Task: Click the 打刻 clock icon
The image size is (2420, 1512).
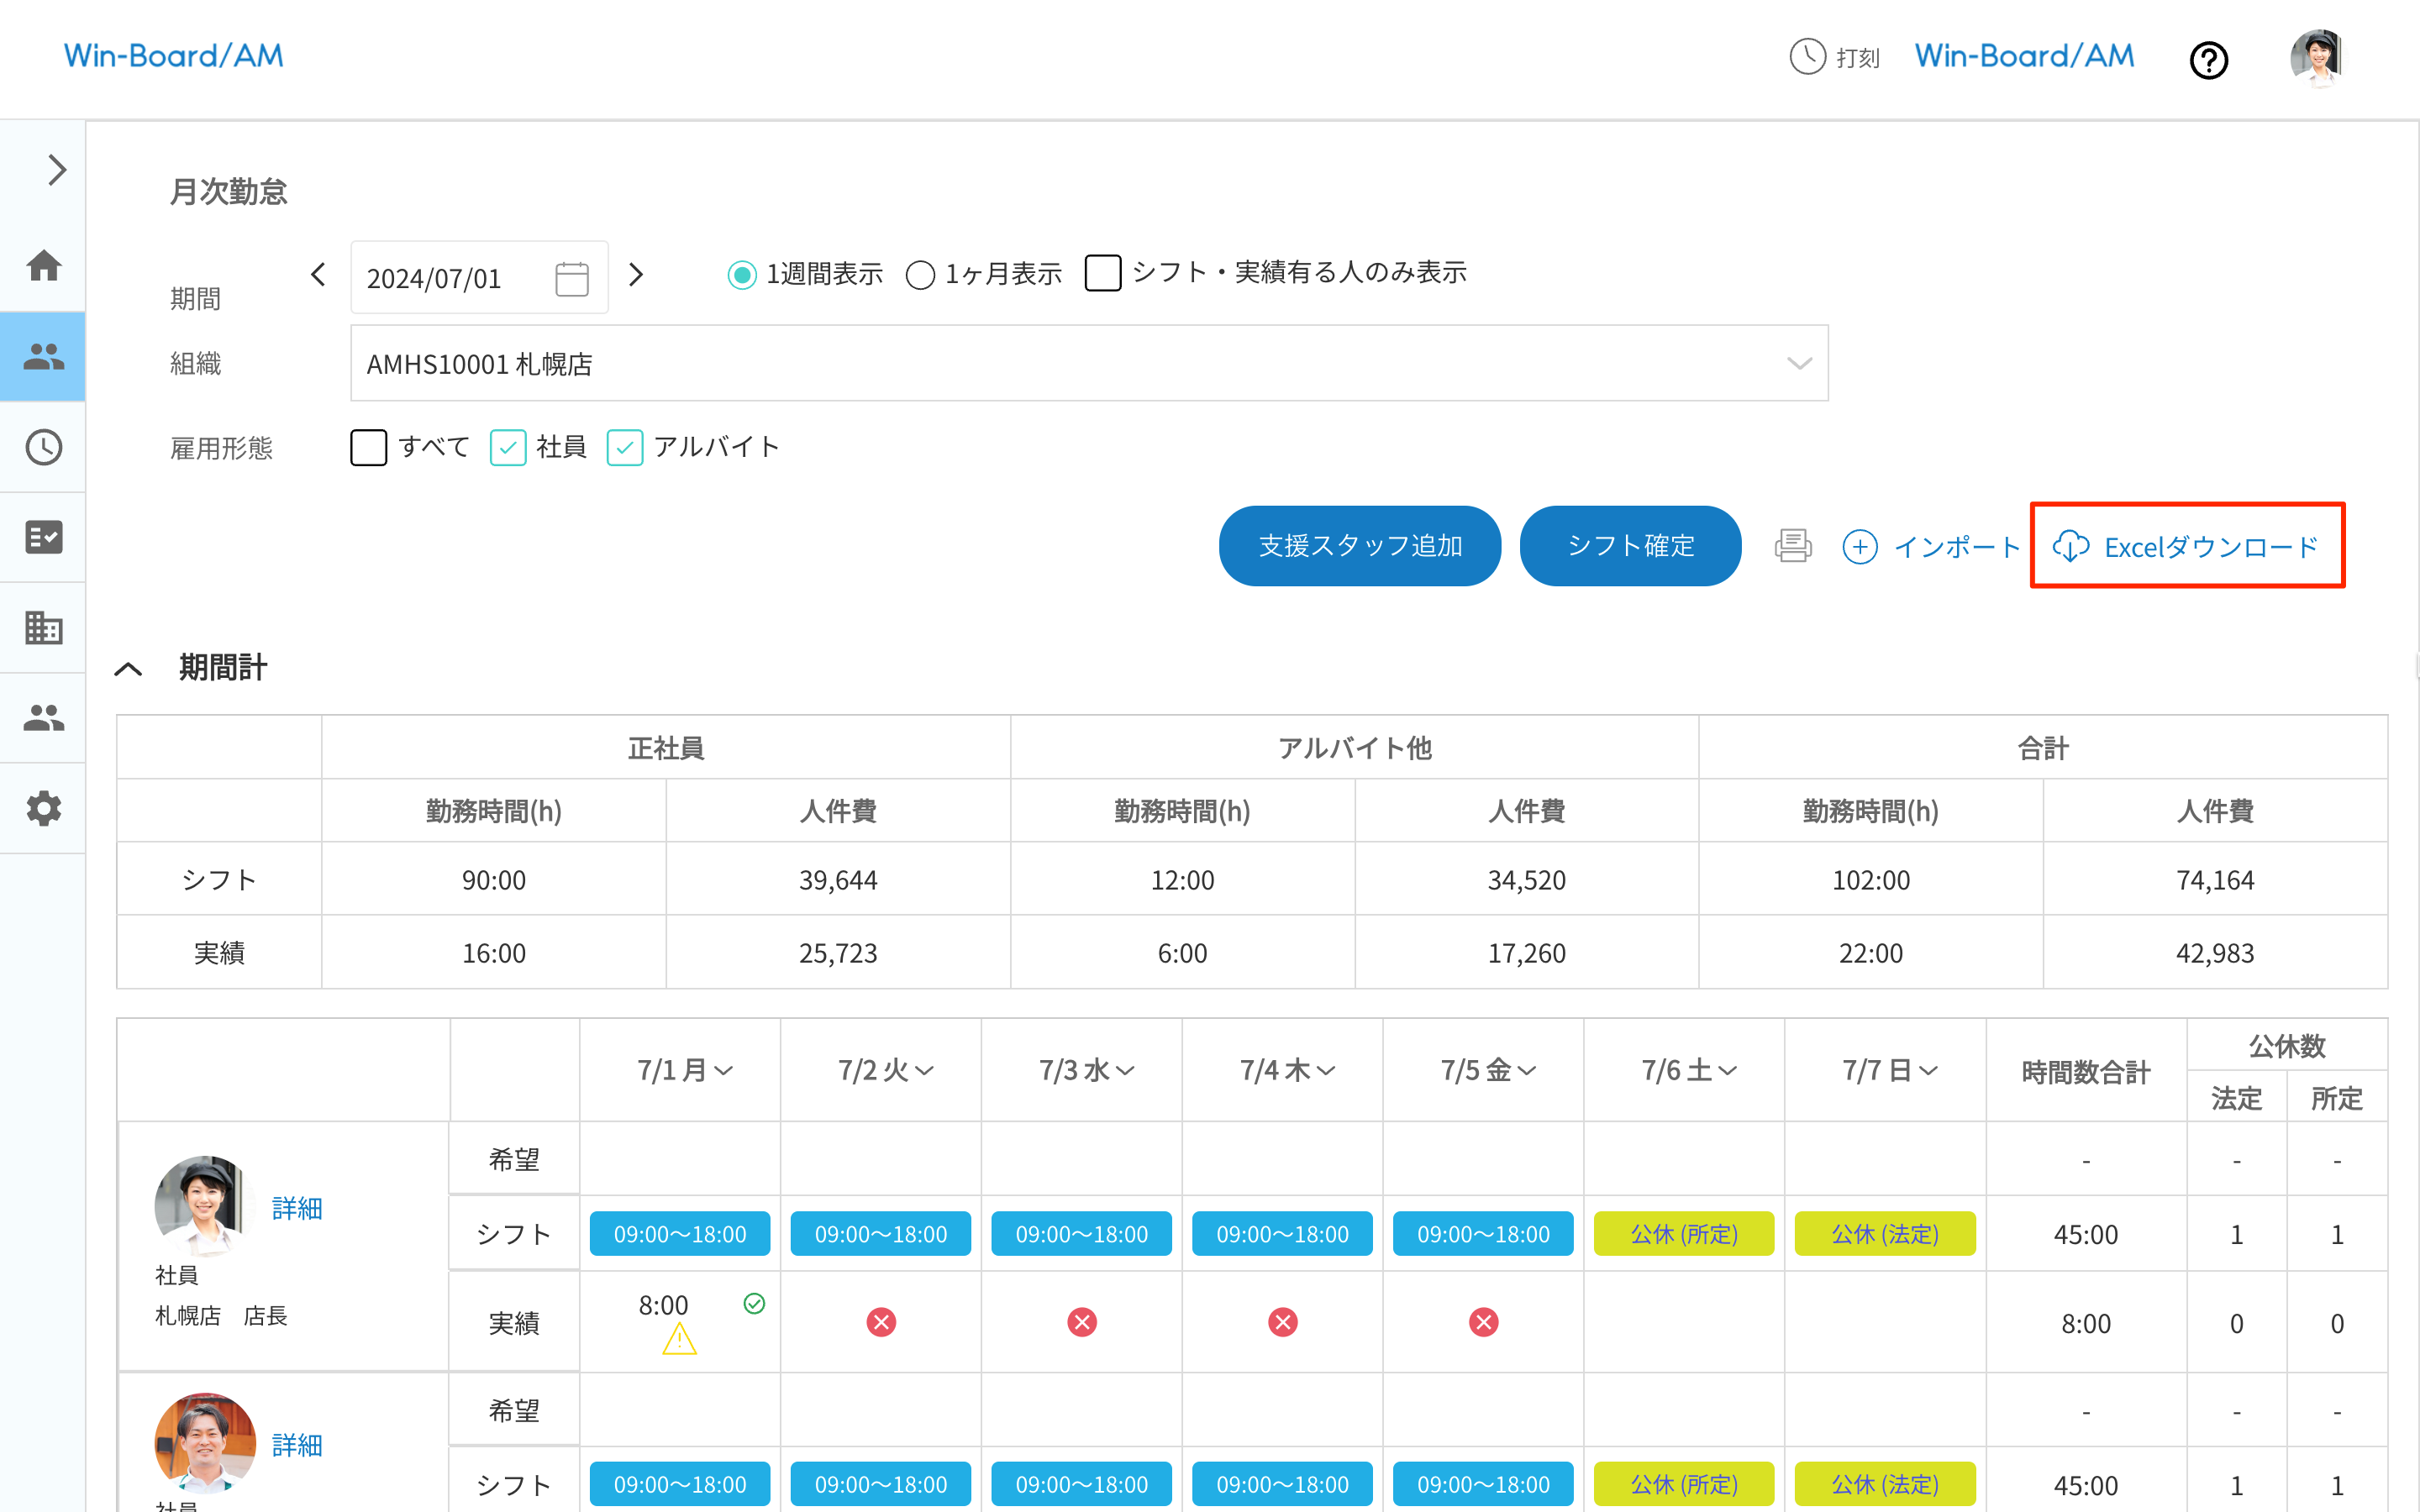Action: tap(1808, 57)
